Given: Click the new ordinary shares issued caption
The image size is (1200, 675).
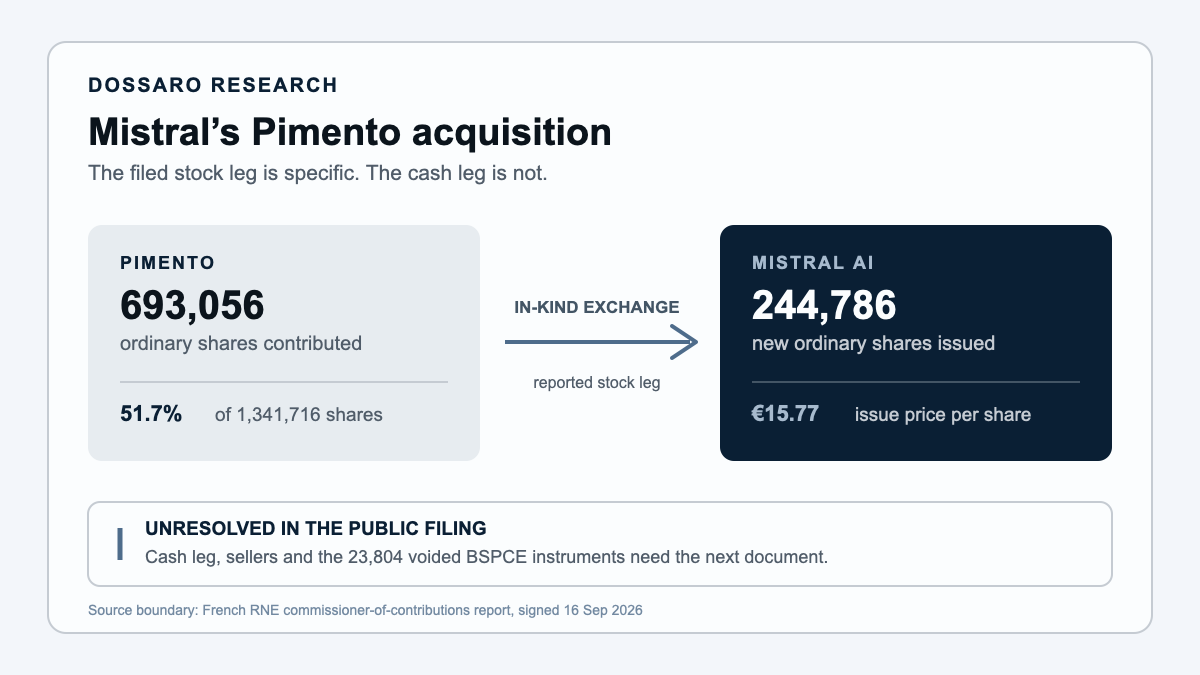Looking at the screenshot, I should click(x=873, y=343).
